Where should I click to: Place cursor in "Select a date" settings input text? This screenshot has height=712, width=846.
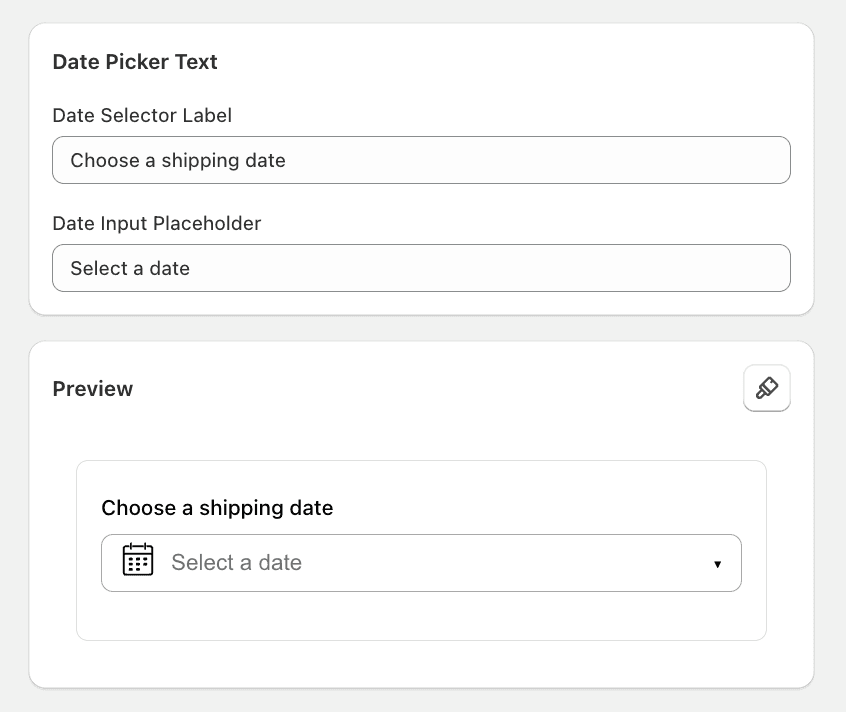tap(130, 269)
